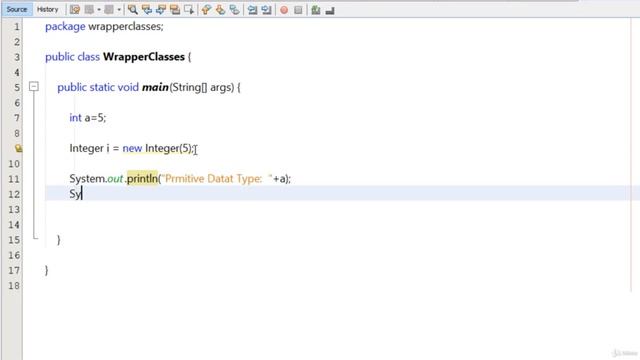Click the hint lightbulb on line 9

18,148
